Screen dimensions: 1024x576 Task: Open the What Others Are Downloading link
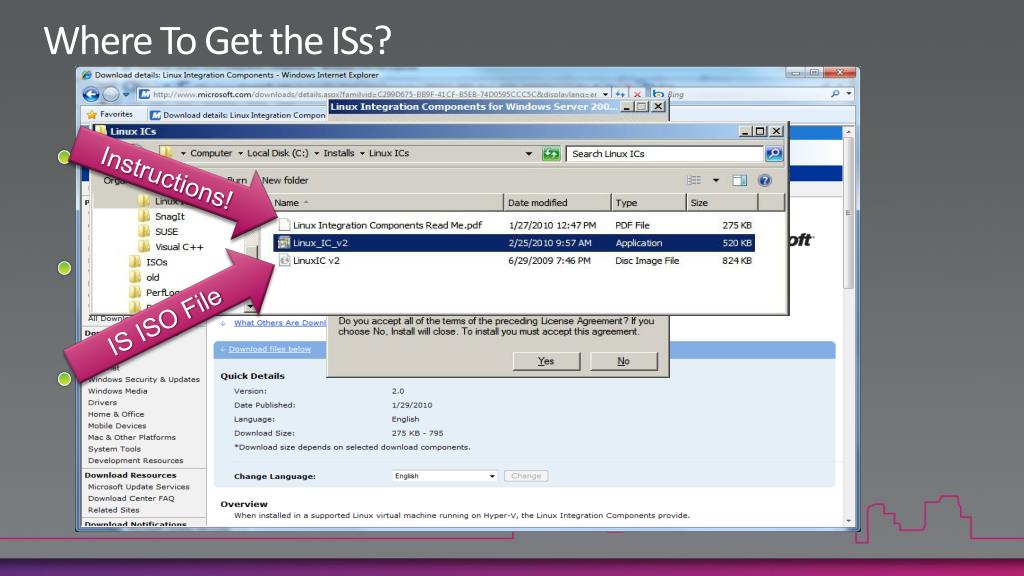point(280,323)
